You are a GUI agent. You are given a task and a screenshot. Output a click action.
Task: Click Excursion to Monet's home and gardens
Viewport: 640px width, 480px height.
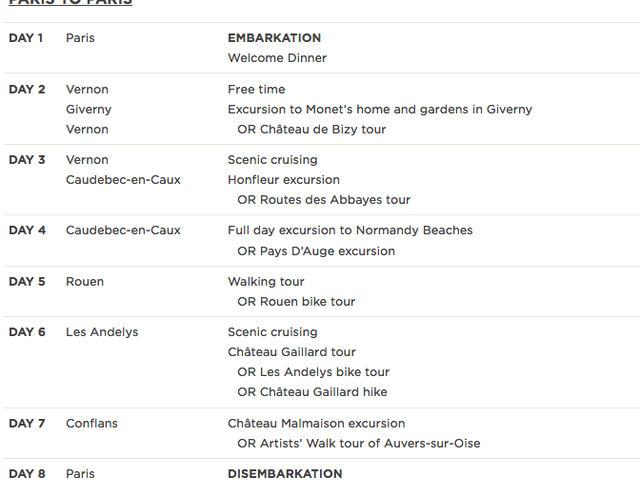coord(379,109)
